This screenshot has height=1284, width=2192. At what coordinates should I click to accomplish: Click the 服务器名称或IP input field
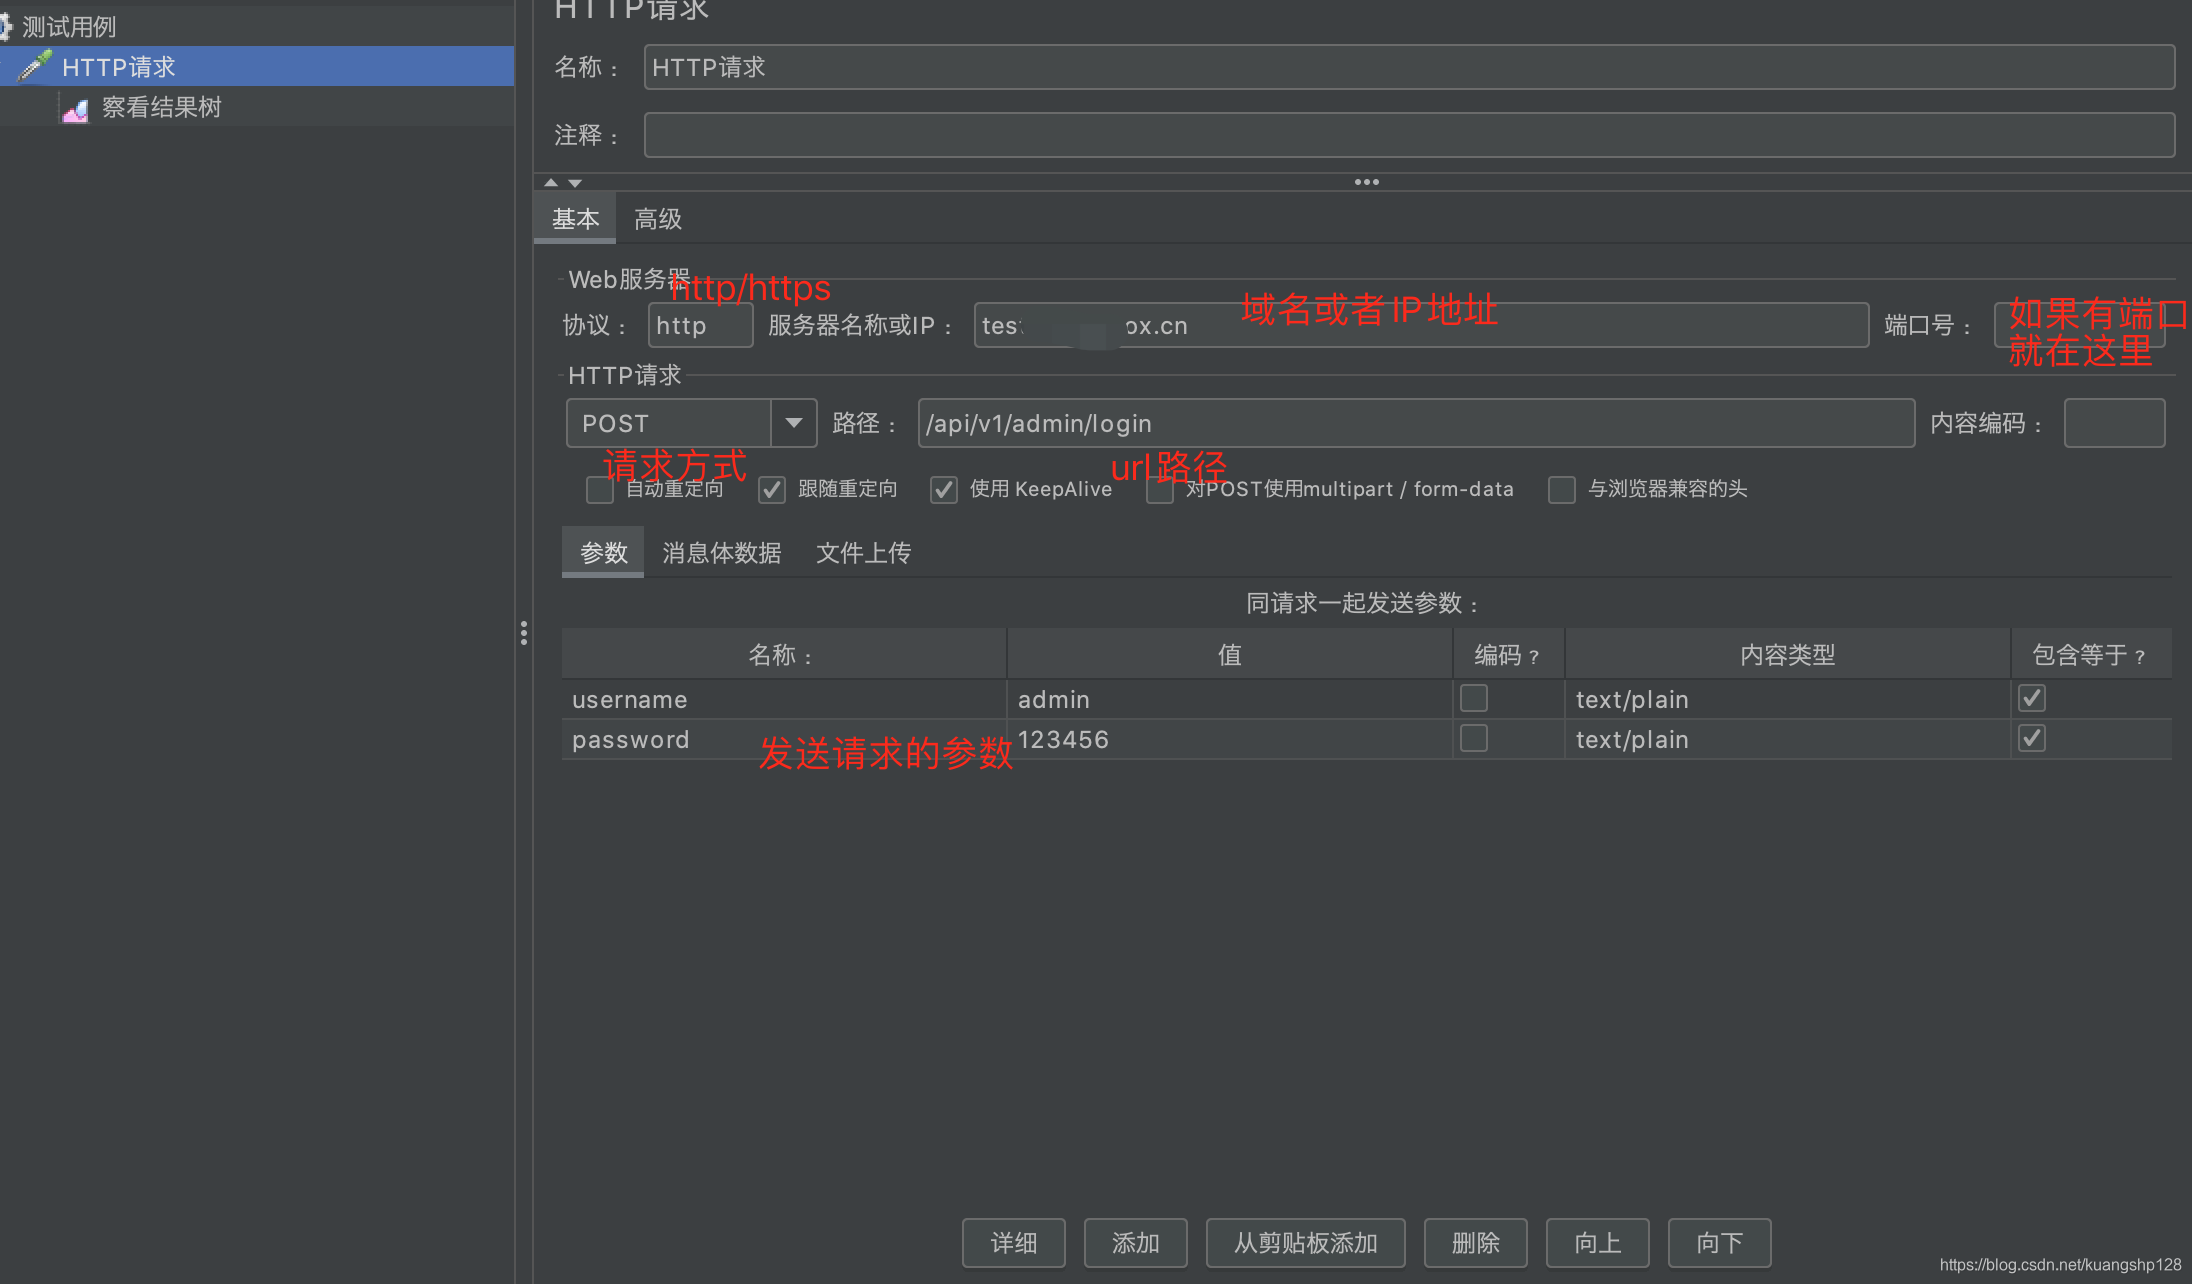[1421, 325]
